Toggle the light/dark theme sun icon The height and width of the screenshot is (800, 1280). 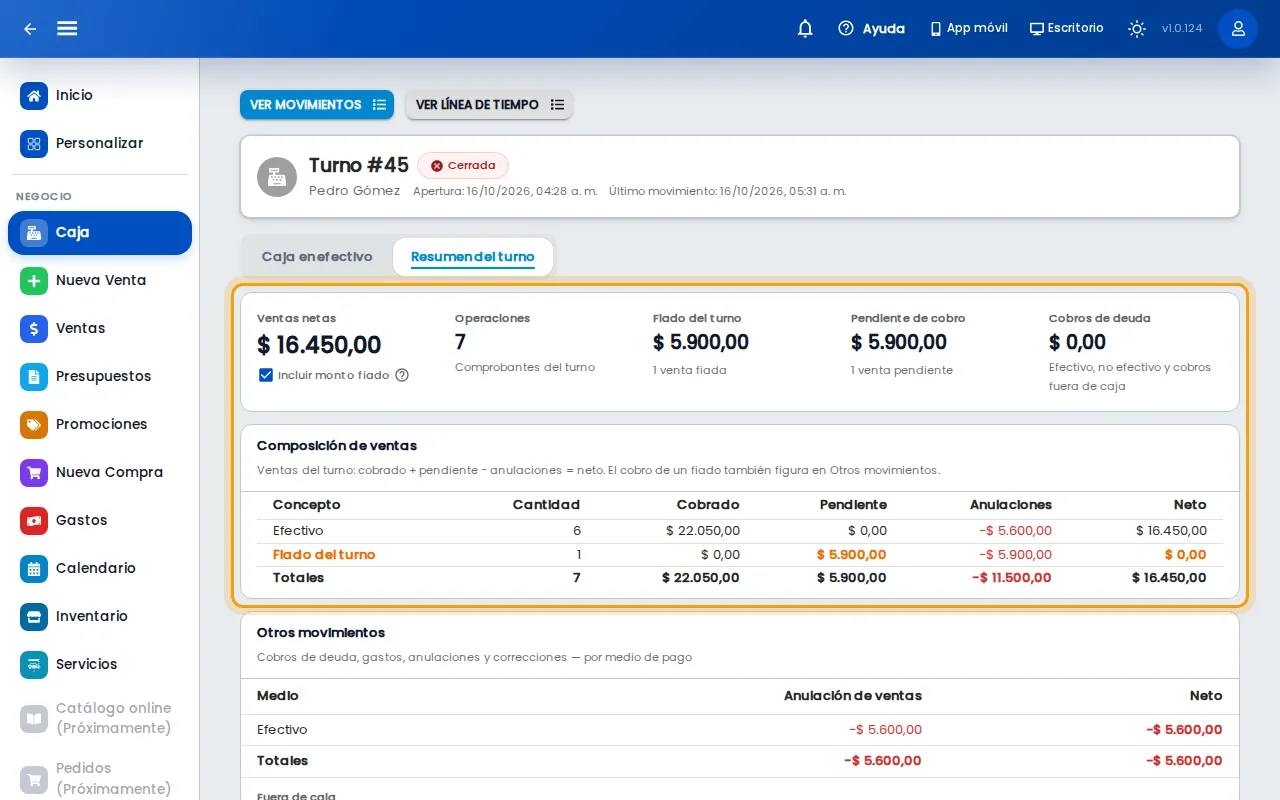(x=1137, y=28)
